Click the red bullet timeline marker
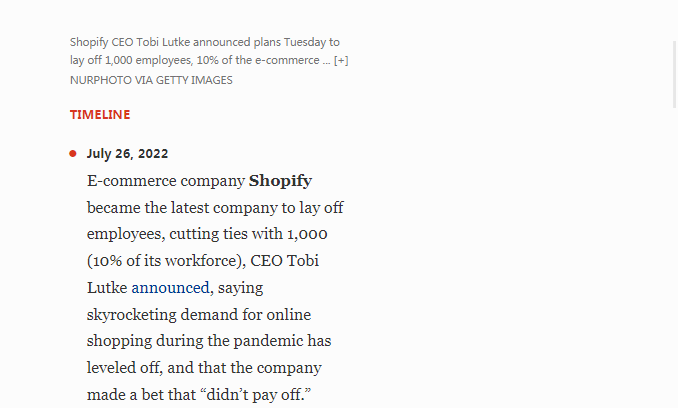The height and width of the screenshot is (408, 678). 73,153
